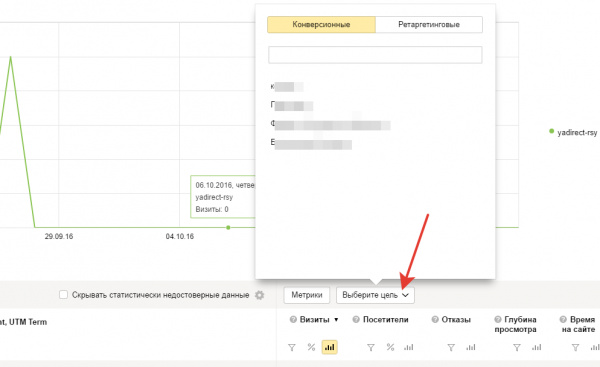Image resolution: width=600 pixels, height=367 pixels.
Task: Click the yadirect-rsy legend entry
Action: pyautogui.click(x=573, y=132)
